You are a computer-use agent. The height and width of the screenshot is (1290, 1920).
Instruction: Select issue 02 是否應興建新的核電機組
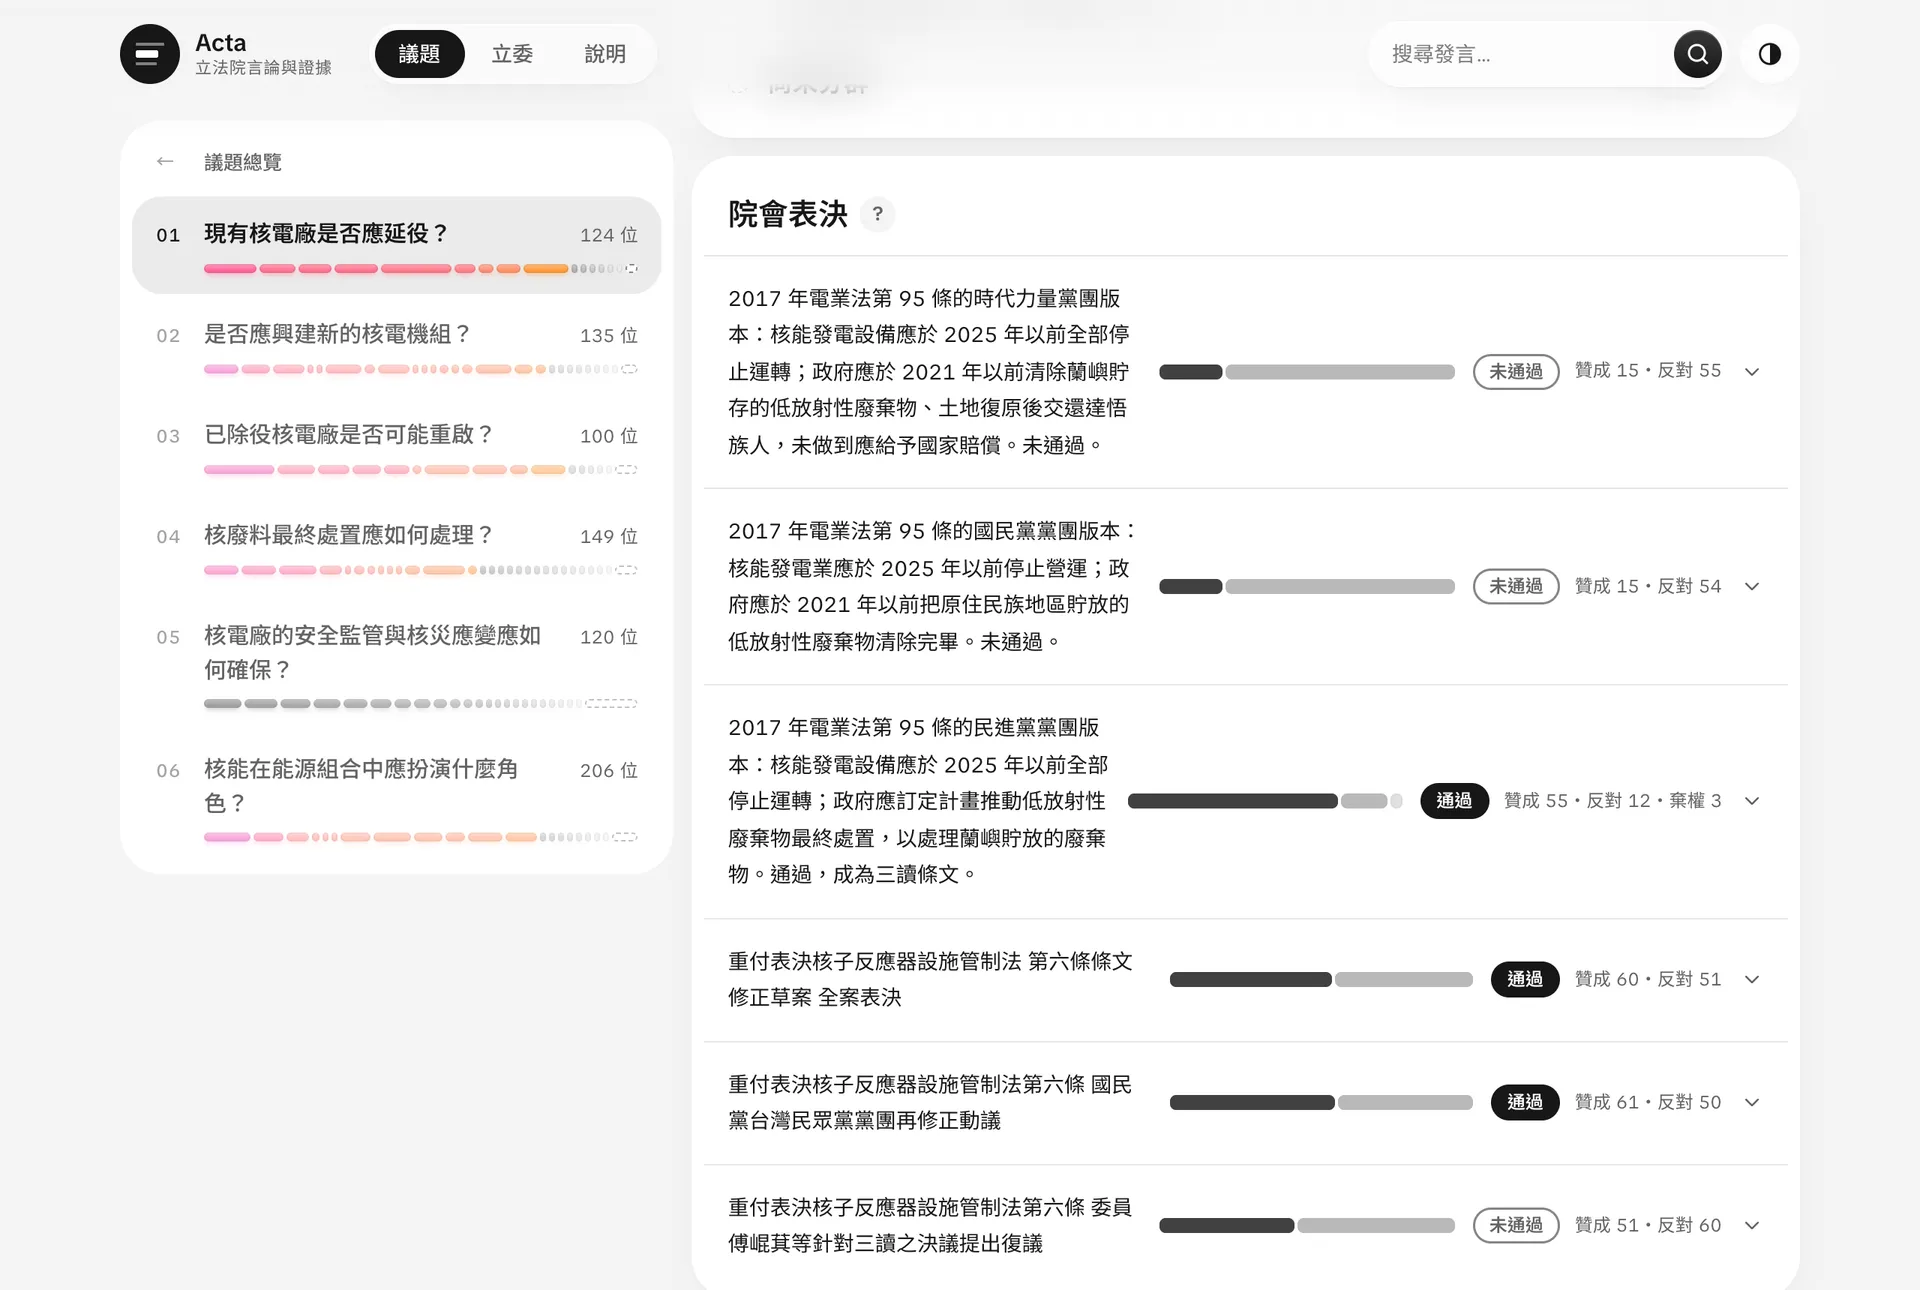click(396, 346)
